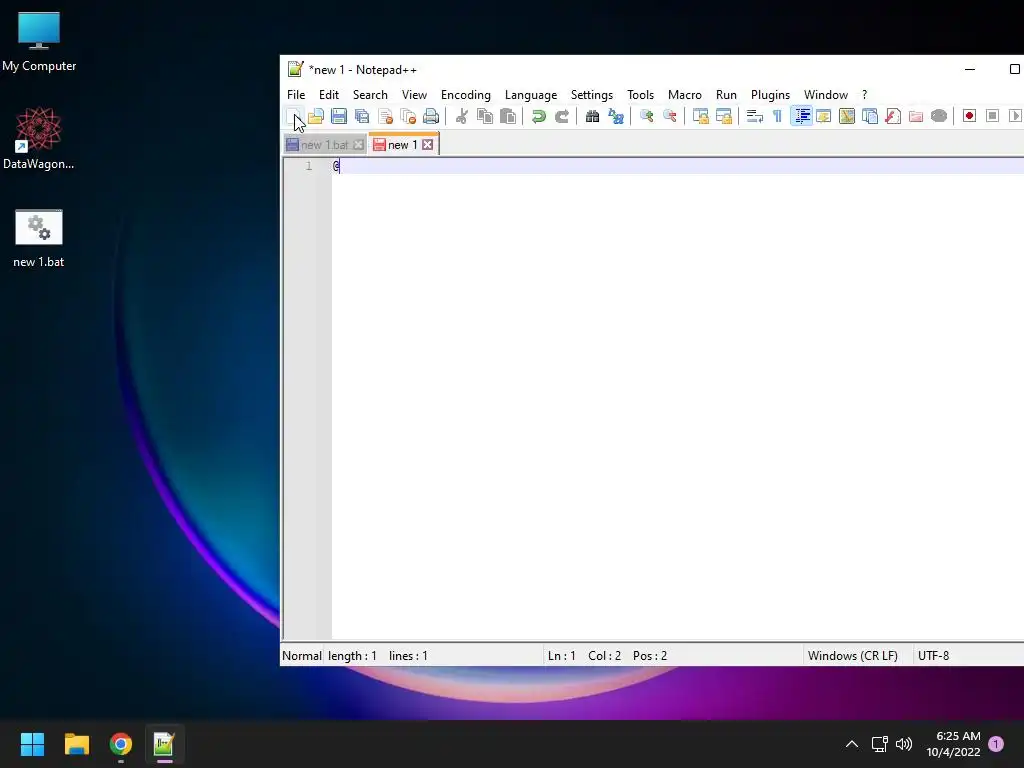The image size is (1024, 768).
Task: Open the Macro menu
Action: click(684, 95)
